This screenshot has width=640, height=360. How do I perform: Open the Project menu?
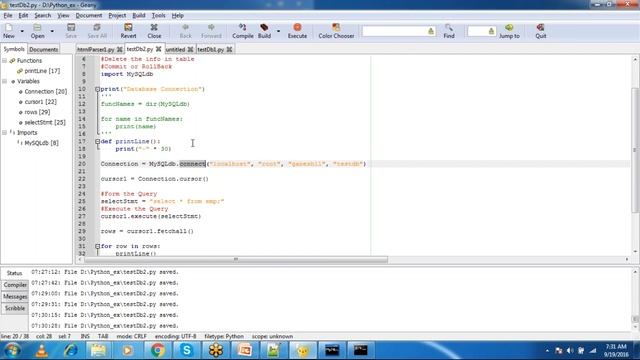pyautogui.click(x=117, y=16)
